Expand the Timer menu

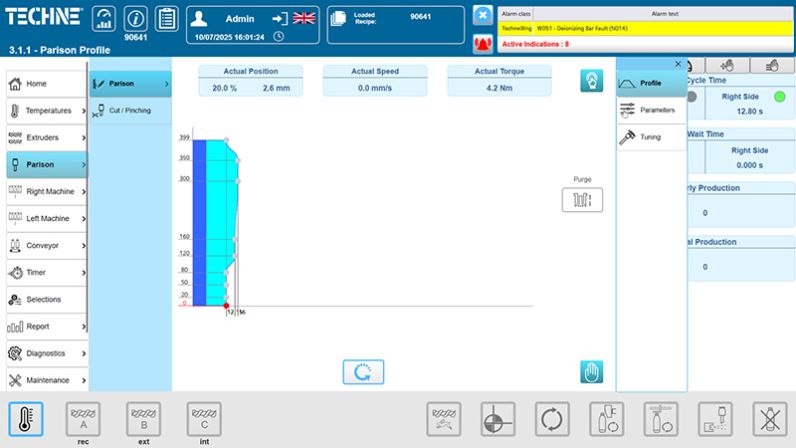pos(47,272)
